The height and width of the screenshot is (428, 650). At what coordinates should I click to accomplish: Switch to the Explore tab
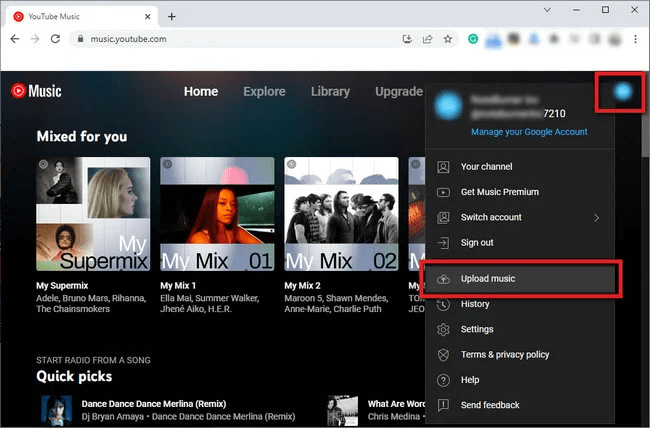click(x=264, y=91)
